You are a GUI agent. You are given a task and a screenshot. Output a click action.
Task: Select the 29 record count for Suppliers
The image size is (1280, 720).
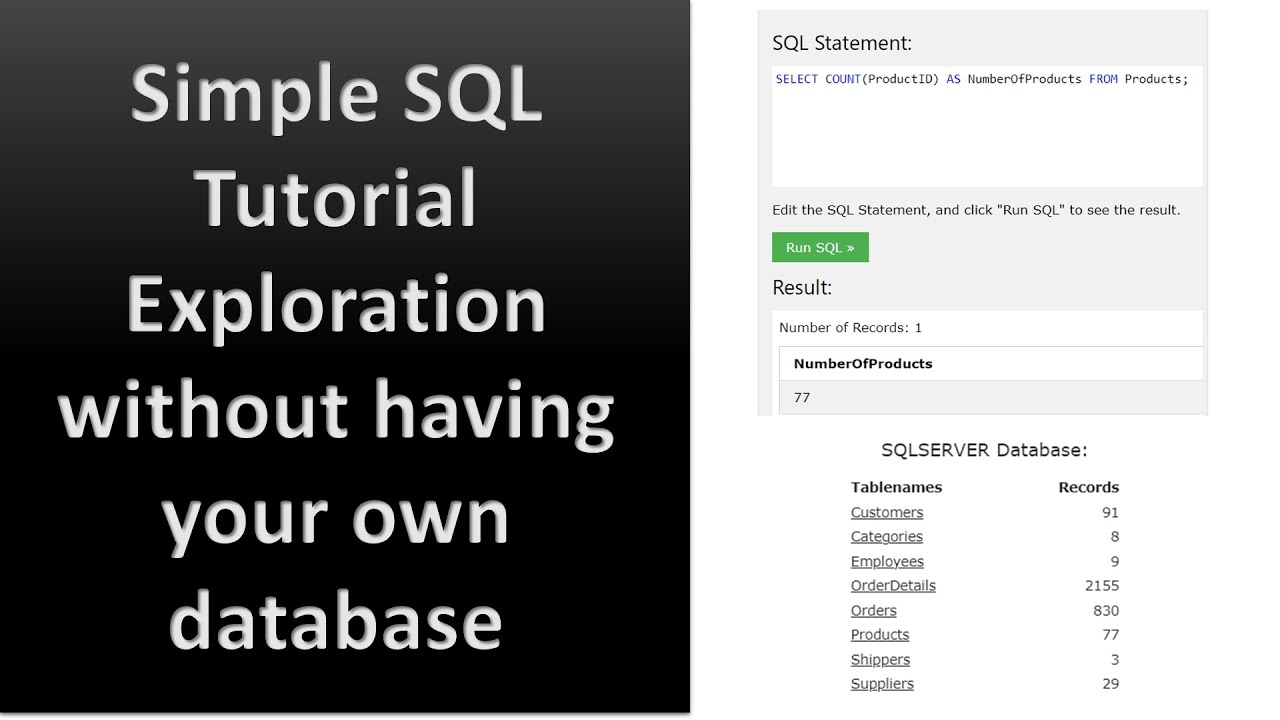[1110, 684]
